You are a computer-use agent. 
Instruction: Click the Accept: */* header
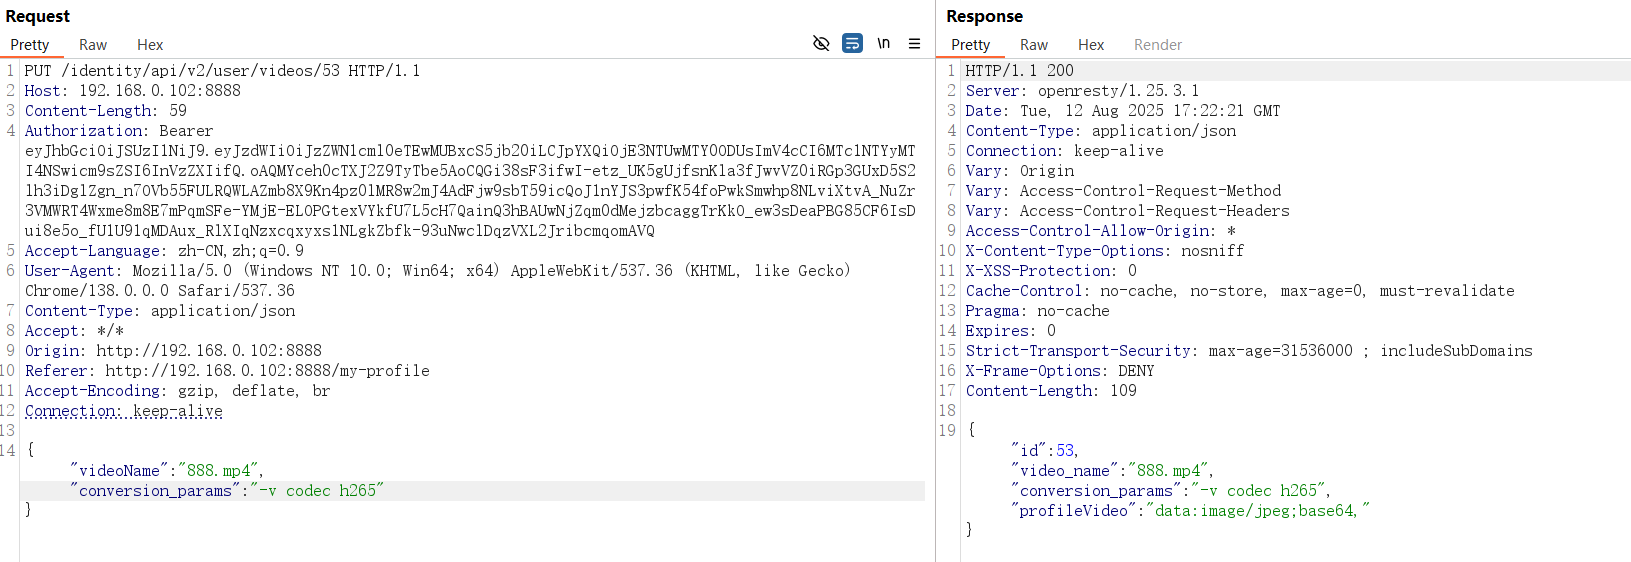tap(75, 331)
